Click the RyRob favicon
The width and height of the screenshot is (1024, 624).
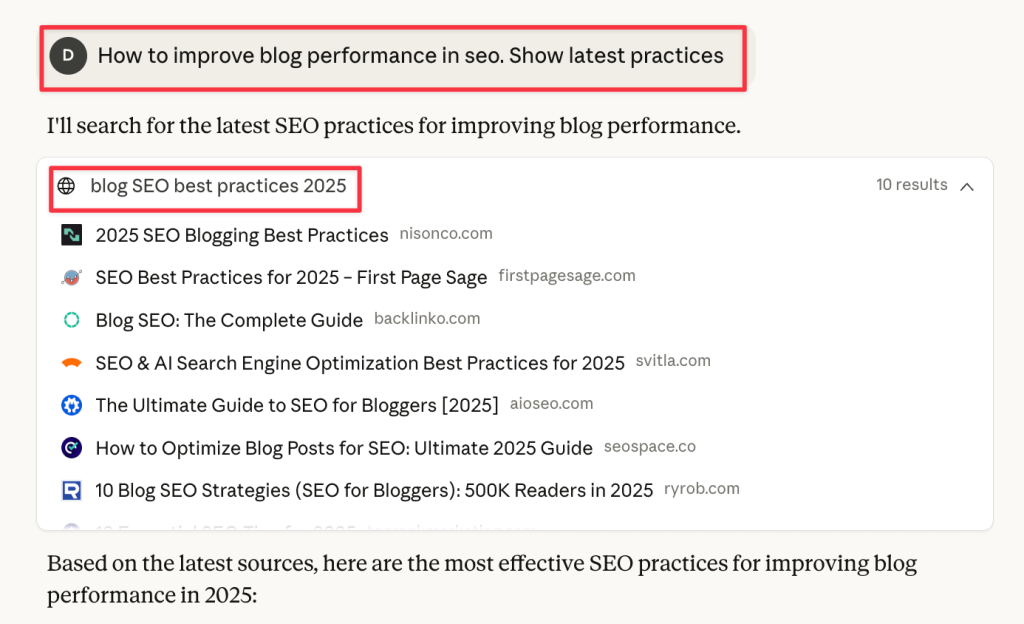coord(71,490)
